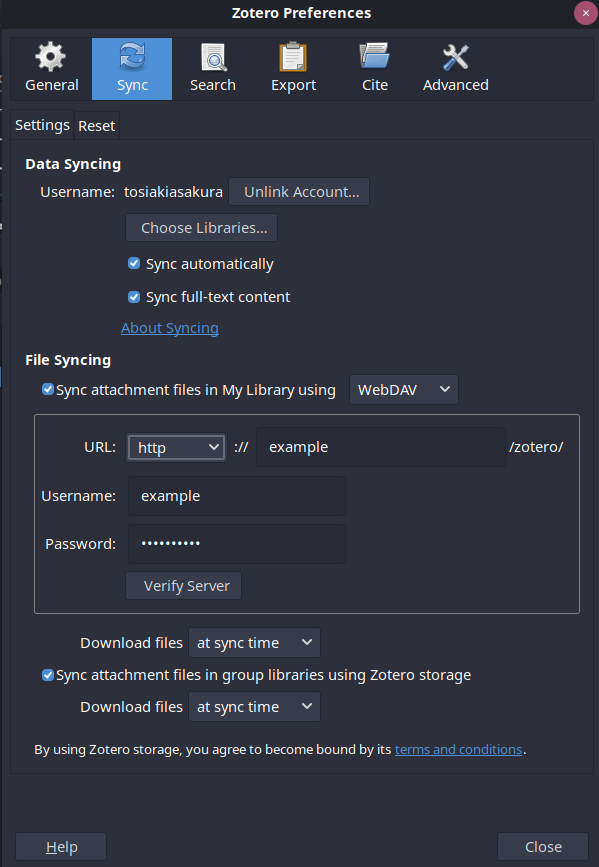
Task: Toggle group libraries Zotero storage sync checkbox
Action: [48, 675]
